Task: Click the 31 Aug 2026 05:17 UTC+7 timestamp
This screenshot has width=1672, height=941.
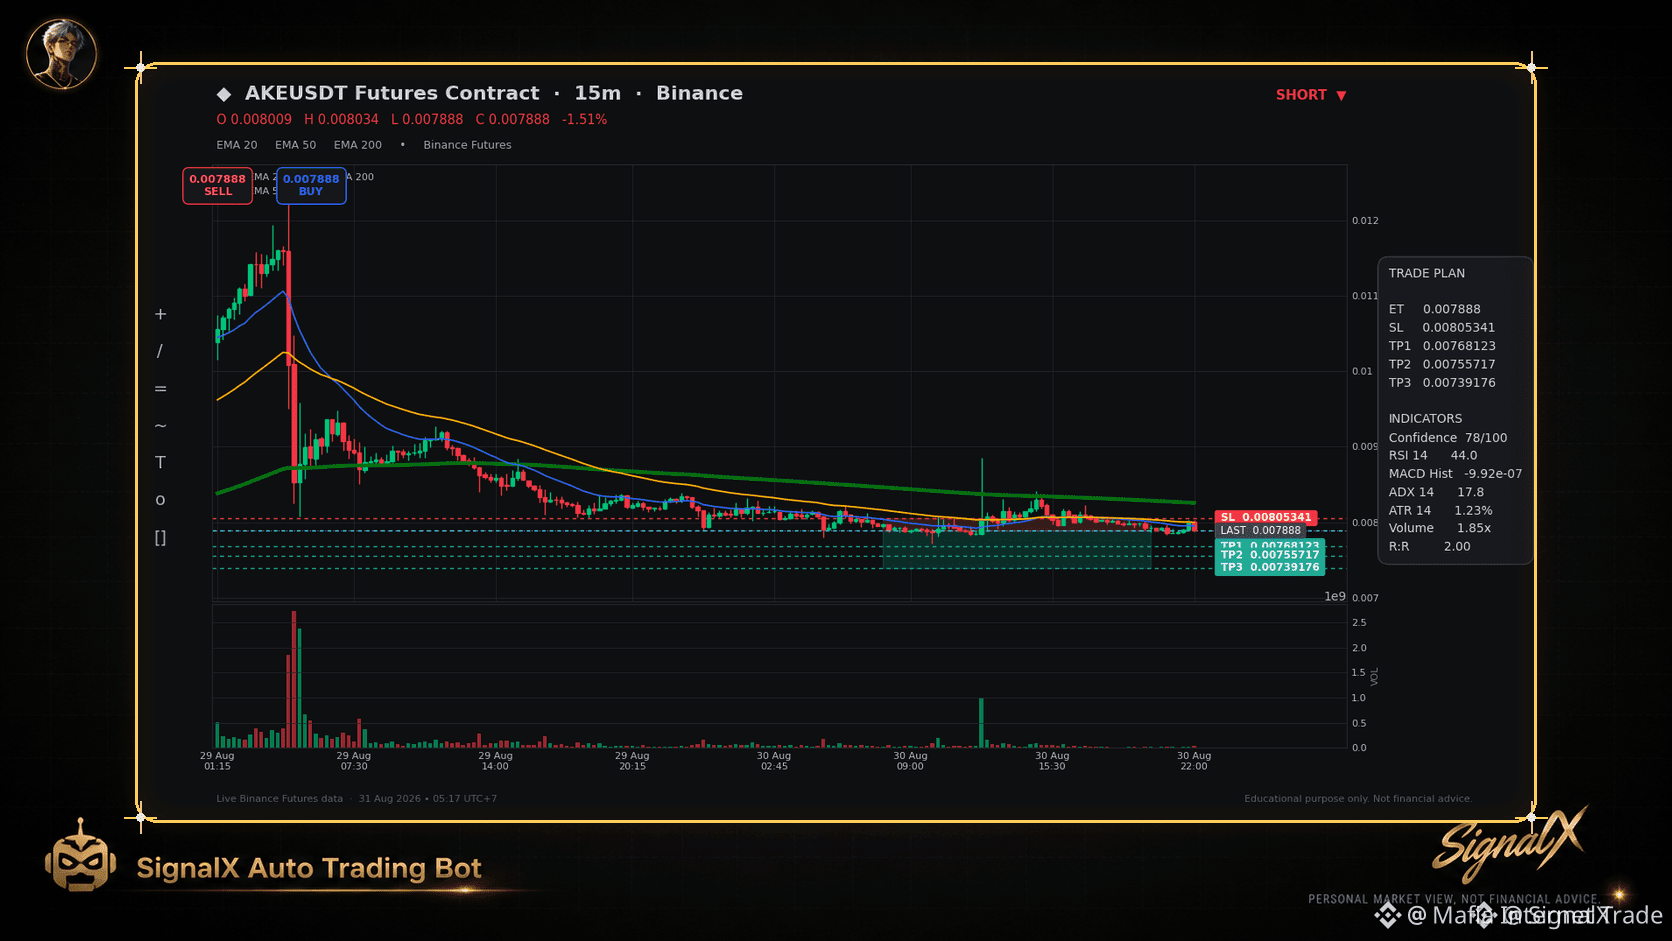Action: [428, 798]
